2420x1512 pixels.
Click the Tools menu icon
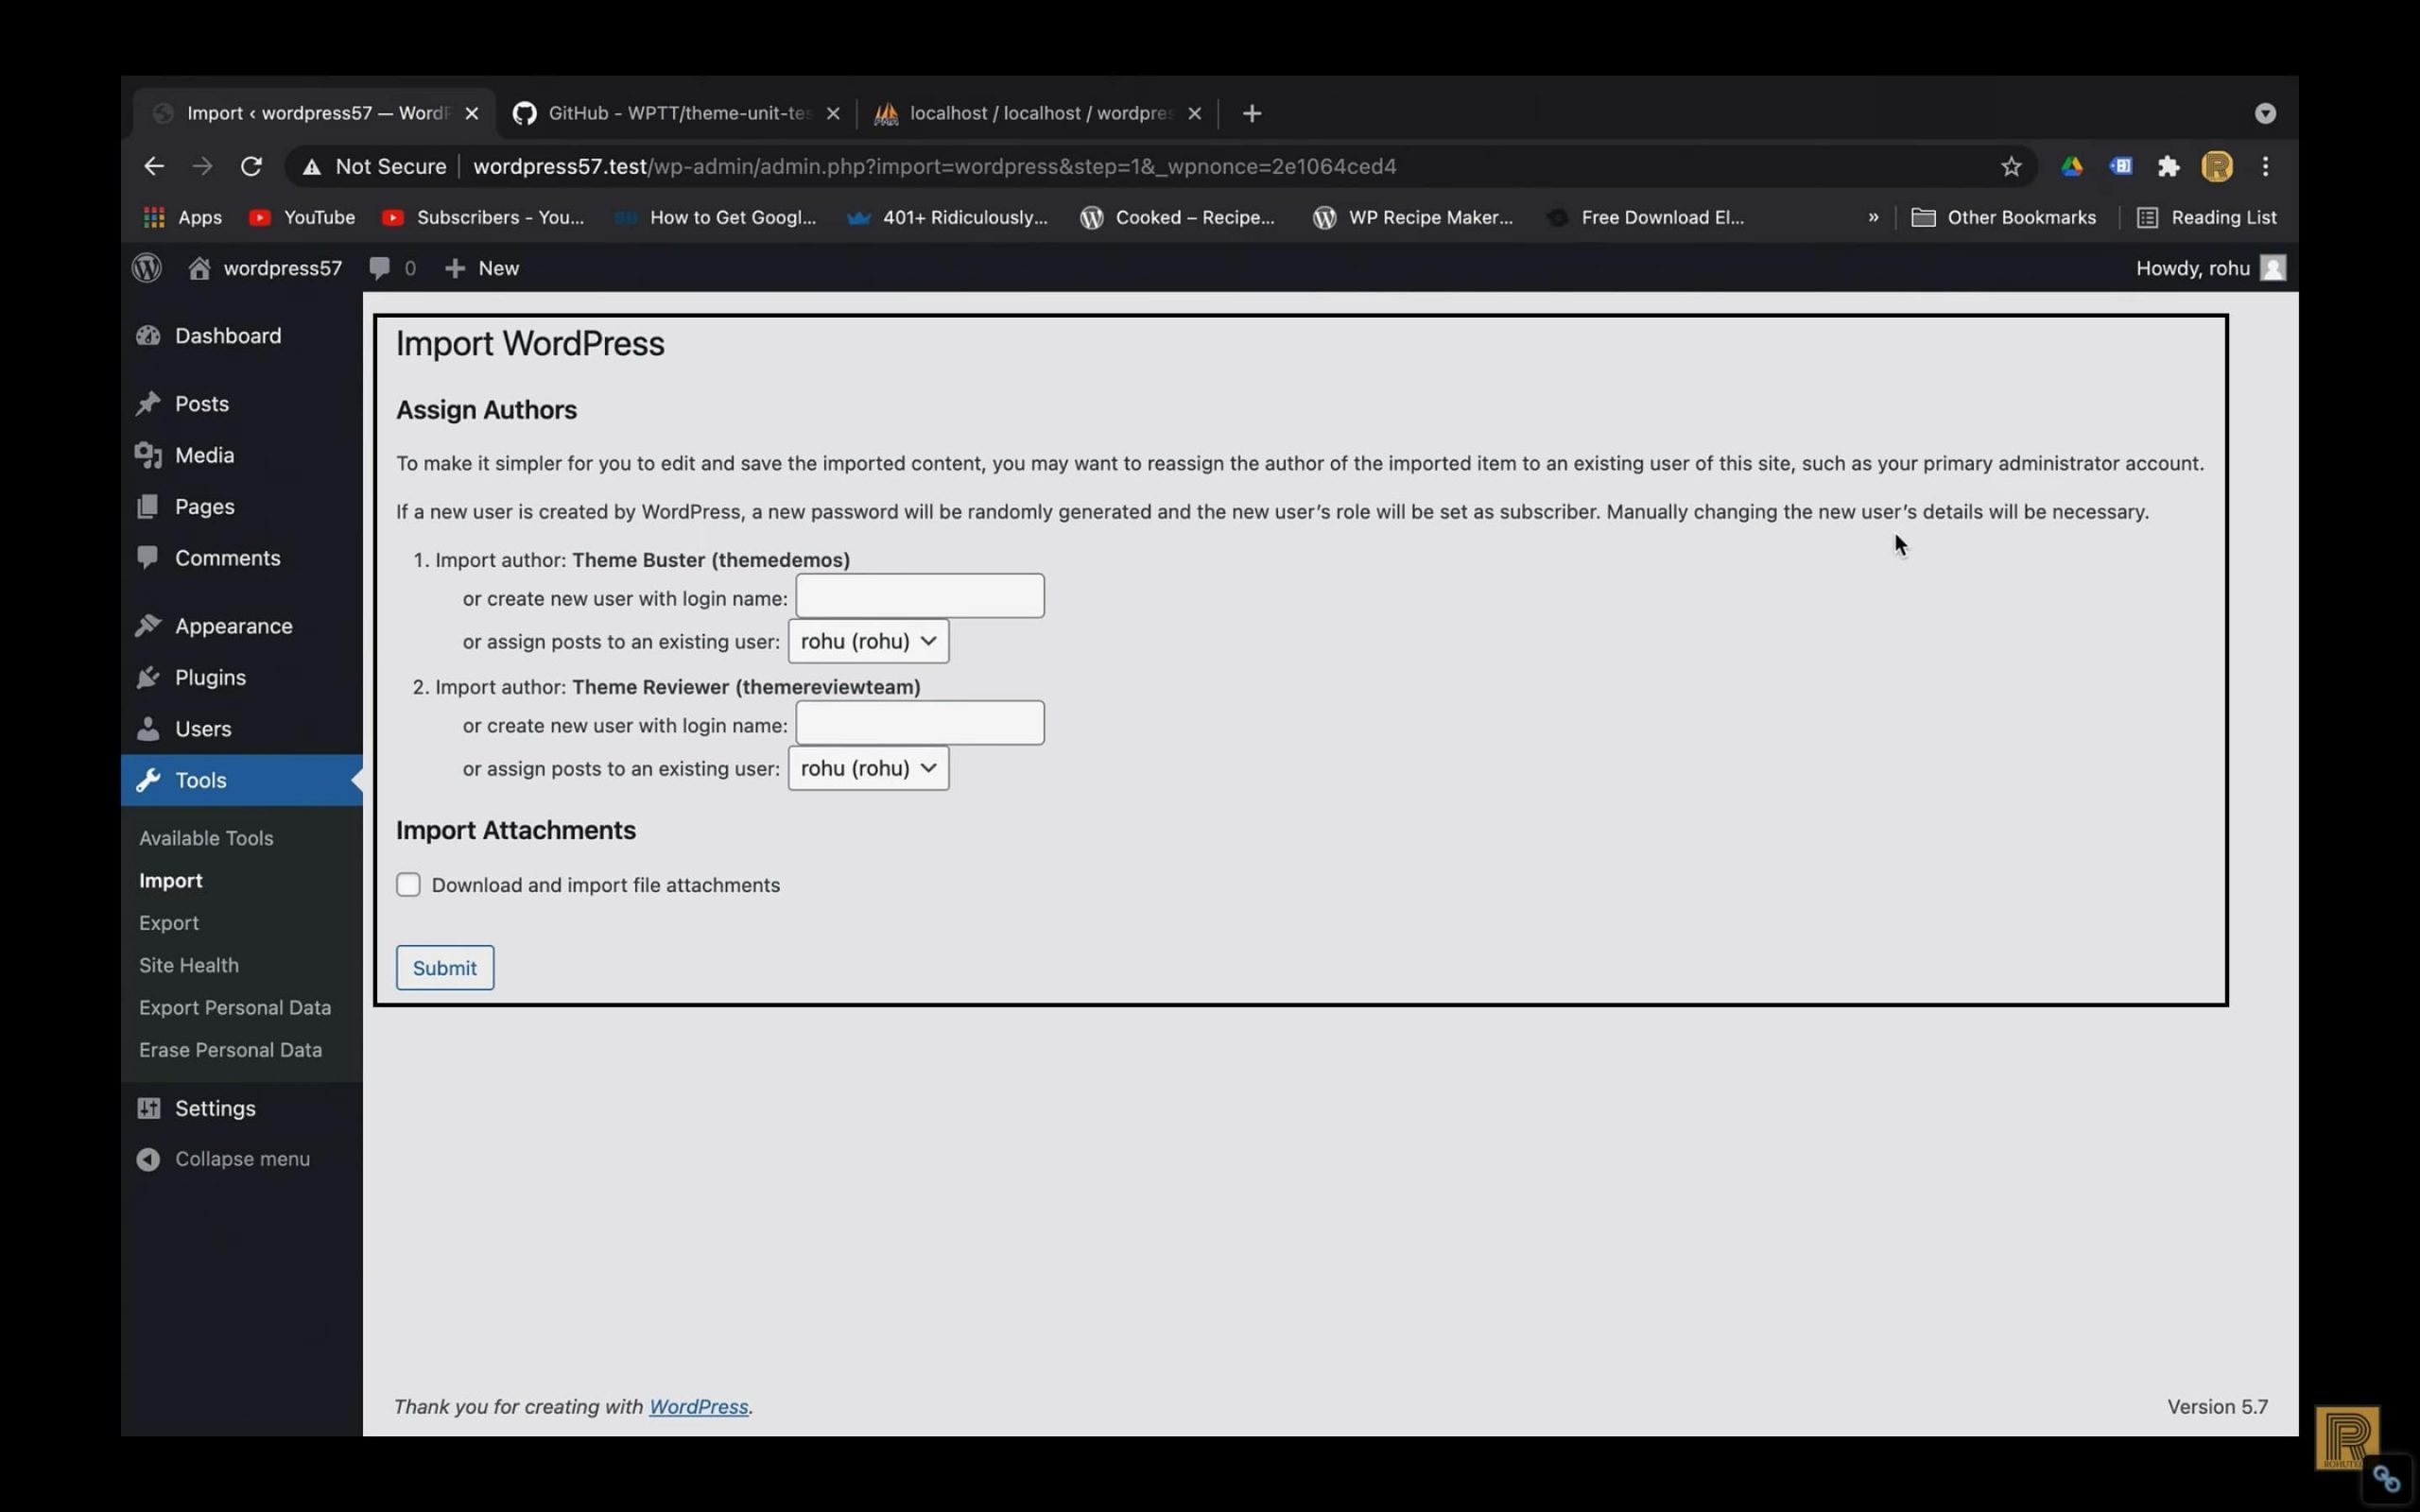click(148, 779)
